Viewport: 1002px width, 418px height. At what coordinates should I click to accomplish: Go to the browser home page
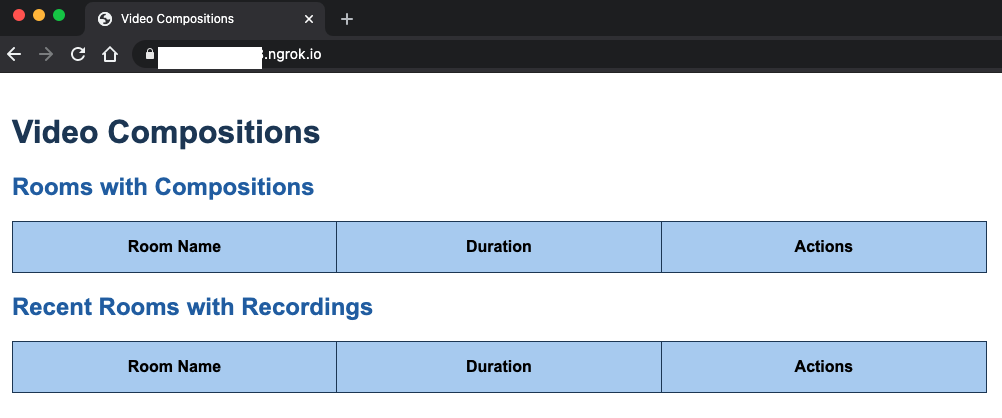point(110,54)
